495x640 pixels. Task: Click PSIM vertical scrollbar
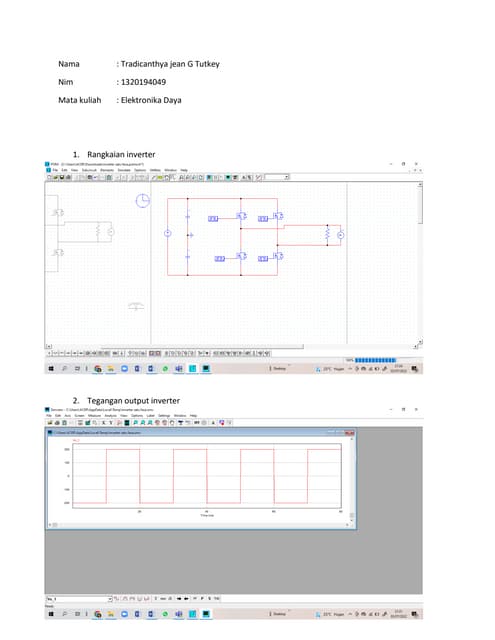tap(420, 261)
